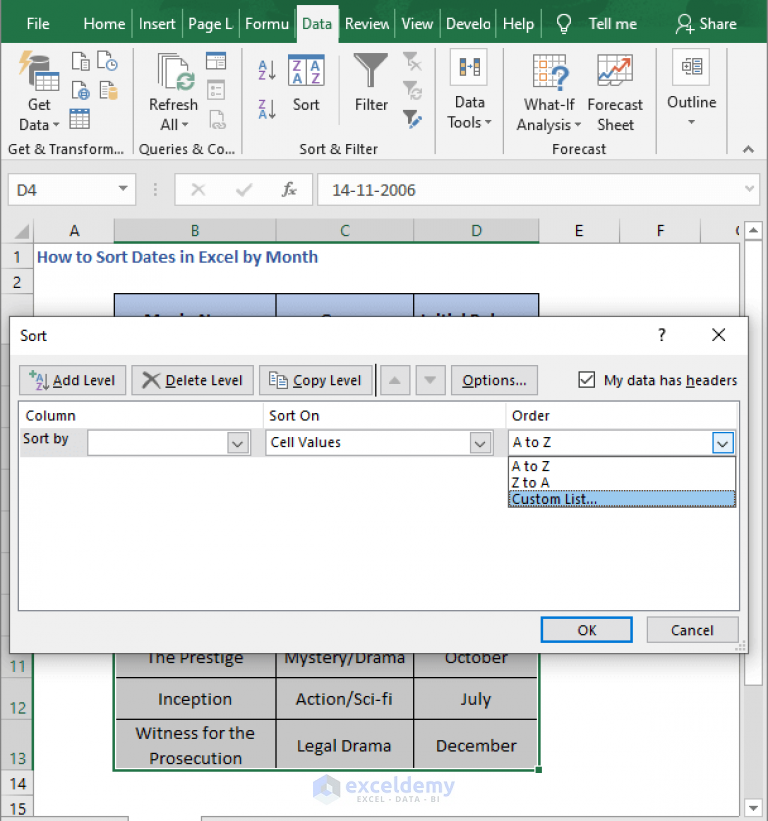Image resolution: width=768 pixels, height=821 pixels.
Task: Cancel the formula bar entry
Action: point(198,190)
